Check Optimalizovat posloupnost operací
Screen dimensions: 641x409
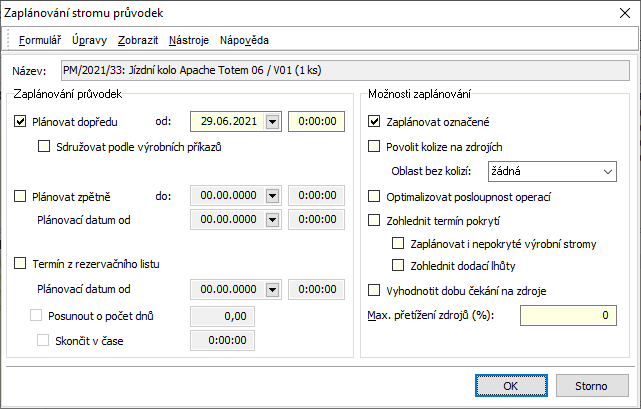coord(375,196)
